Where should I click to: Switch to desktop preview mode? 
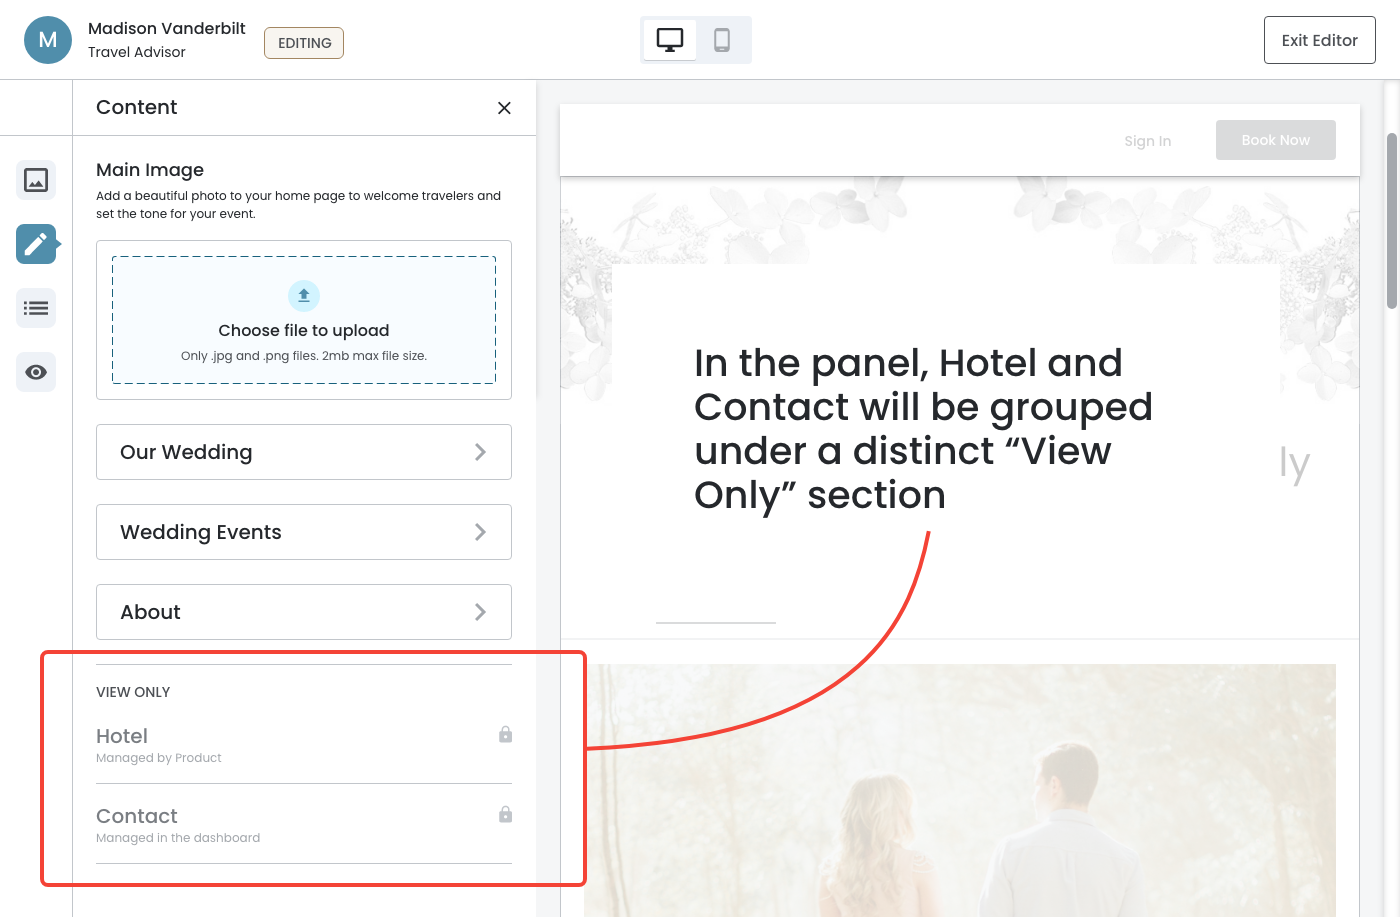coord(670,40)
